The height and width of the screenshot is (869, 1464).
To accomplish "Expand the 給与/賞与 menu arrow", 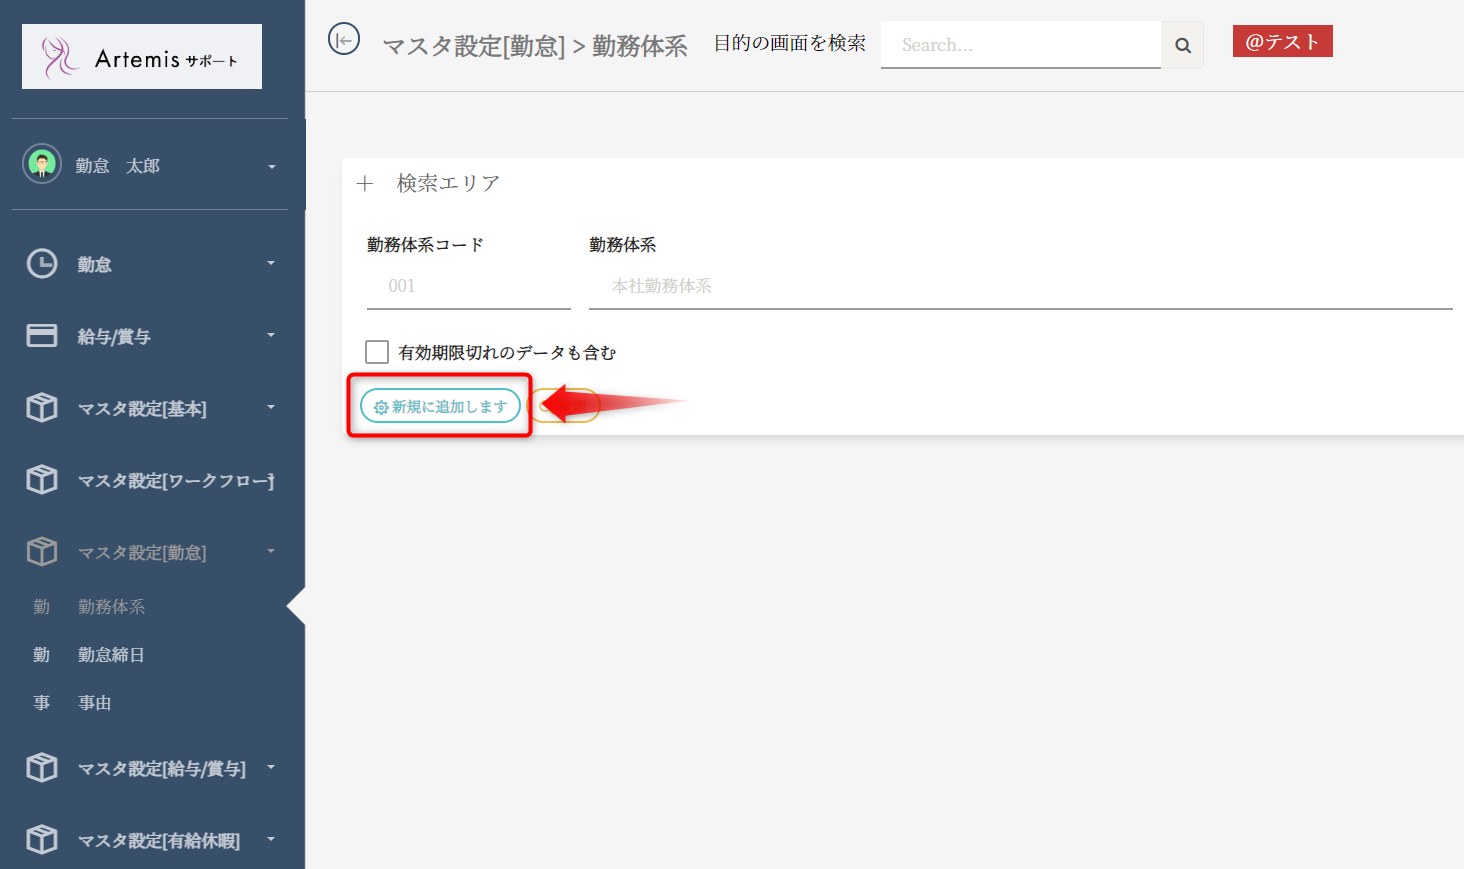I will click(x=271, y=336).
